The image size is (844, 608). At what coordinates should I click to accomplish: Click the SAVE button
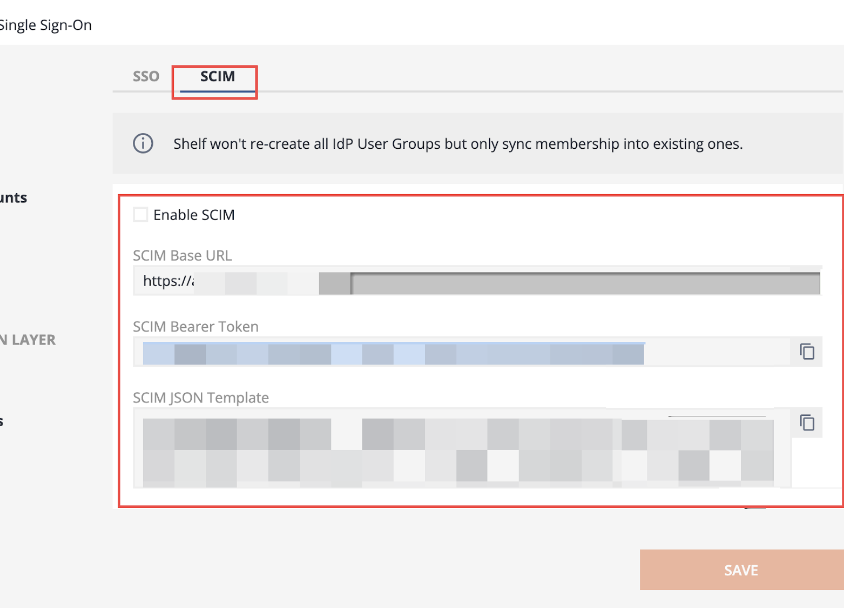[x=742, y=570]
